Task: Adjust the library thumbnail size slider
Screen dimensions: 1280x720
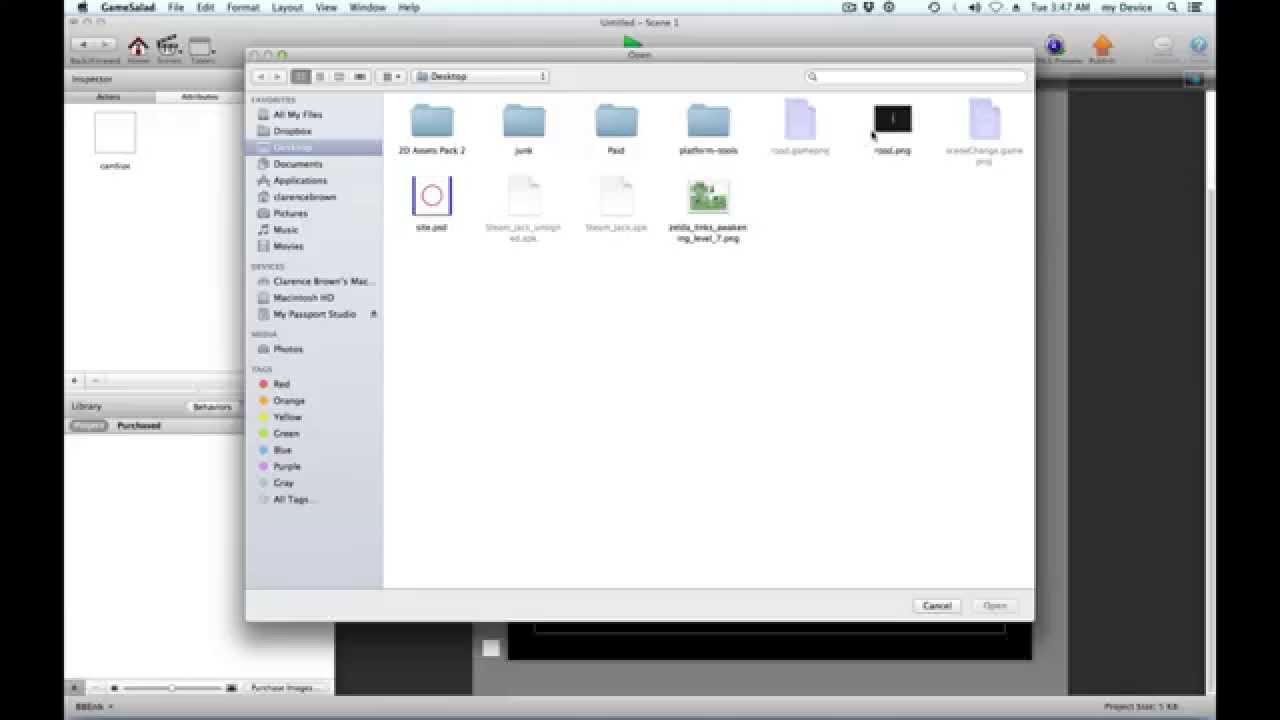Action: [x=172, y=688]
